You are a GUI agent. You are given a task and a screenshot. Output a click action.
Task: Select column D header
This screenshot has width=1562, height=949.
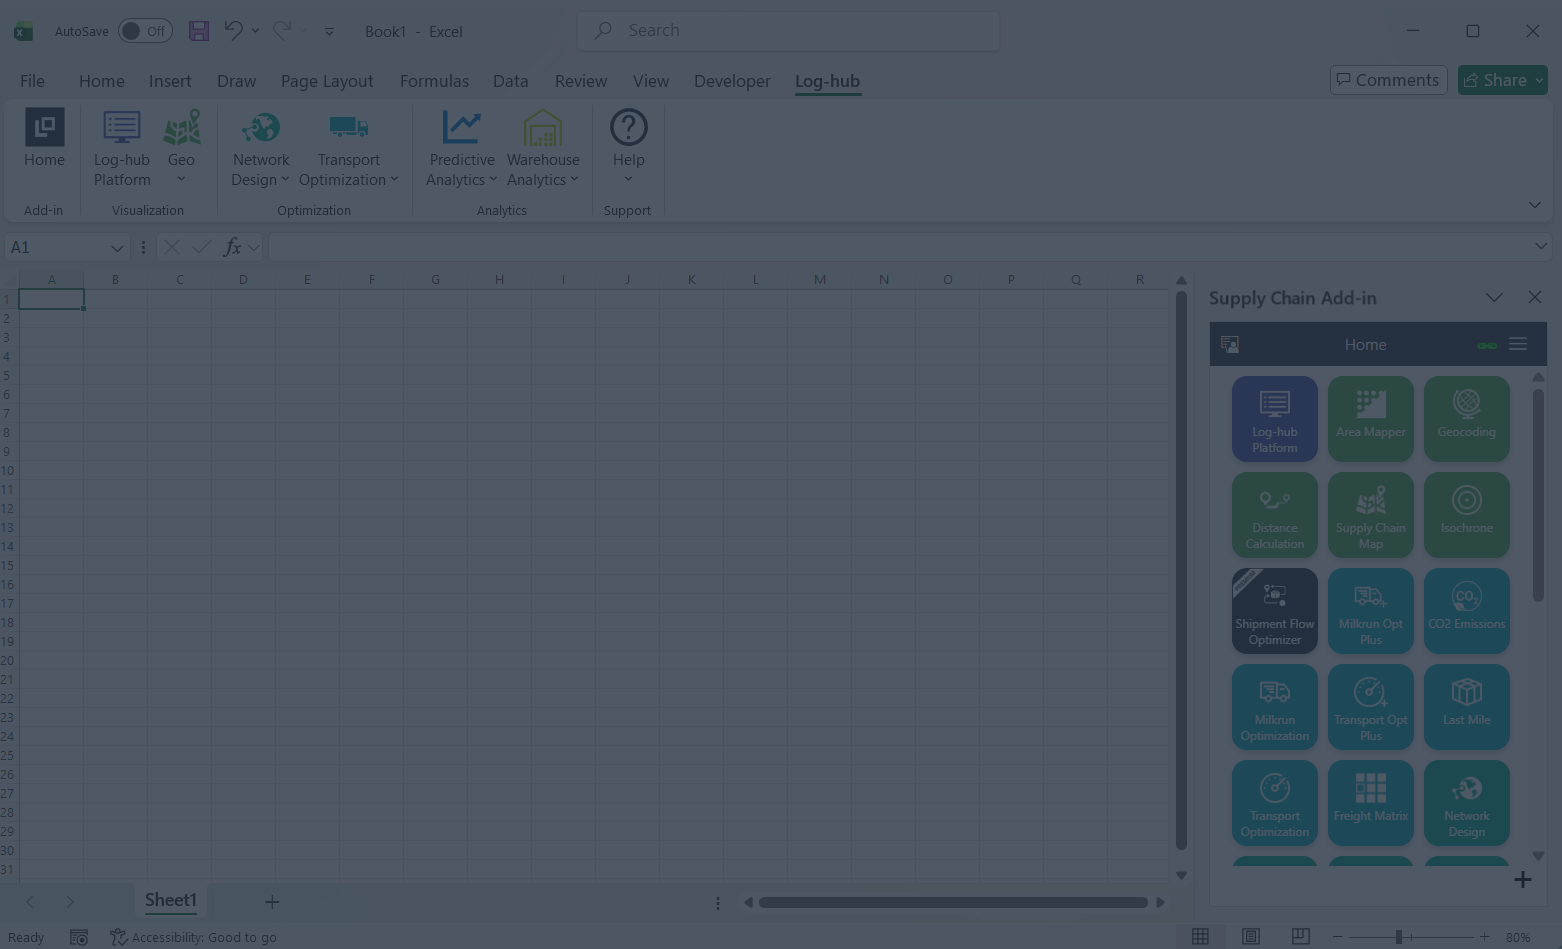(243, 280)
